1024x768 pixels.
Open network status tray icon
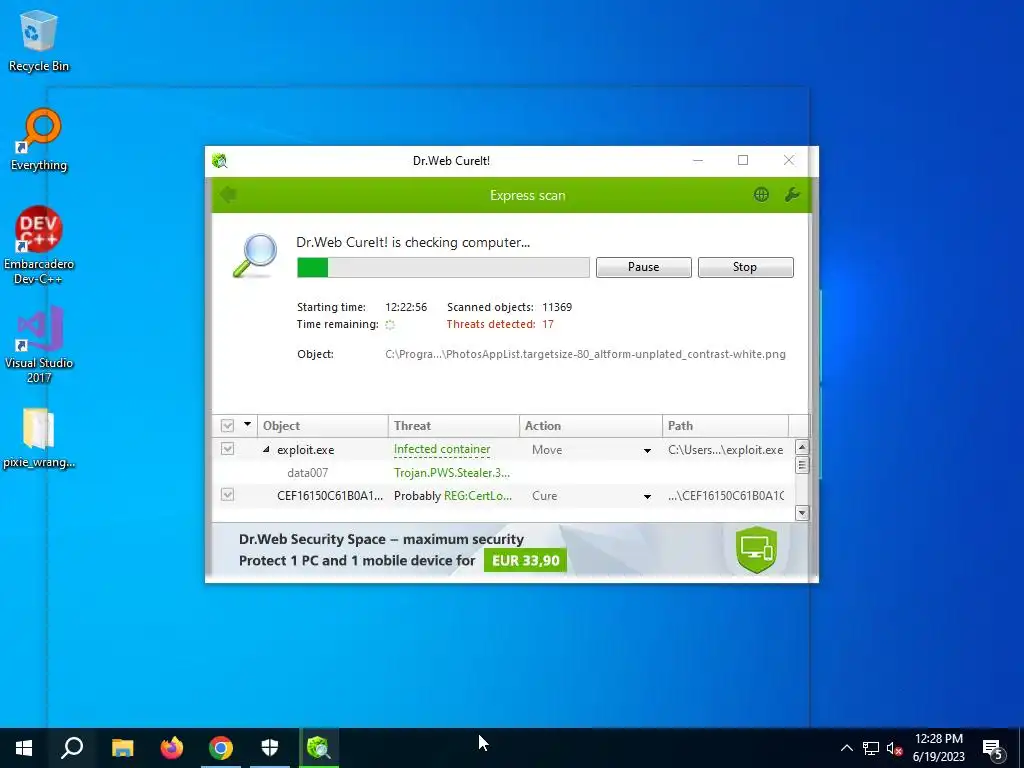(x=871, y=748)
